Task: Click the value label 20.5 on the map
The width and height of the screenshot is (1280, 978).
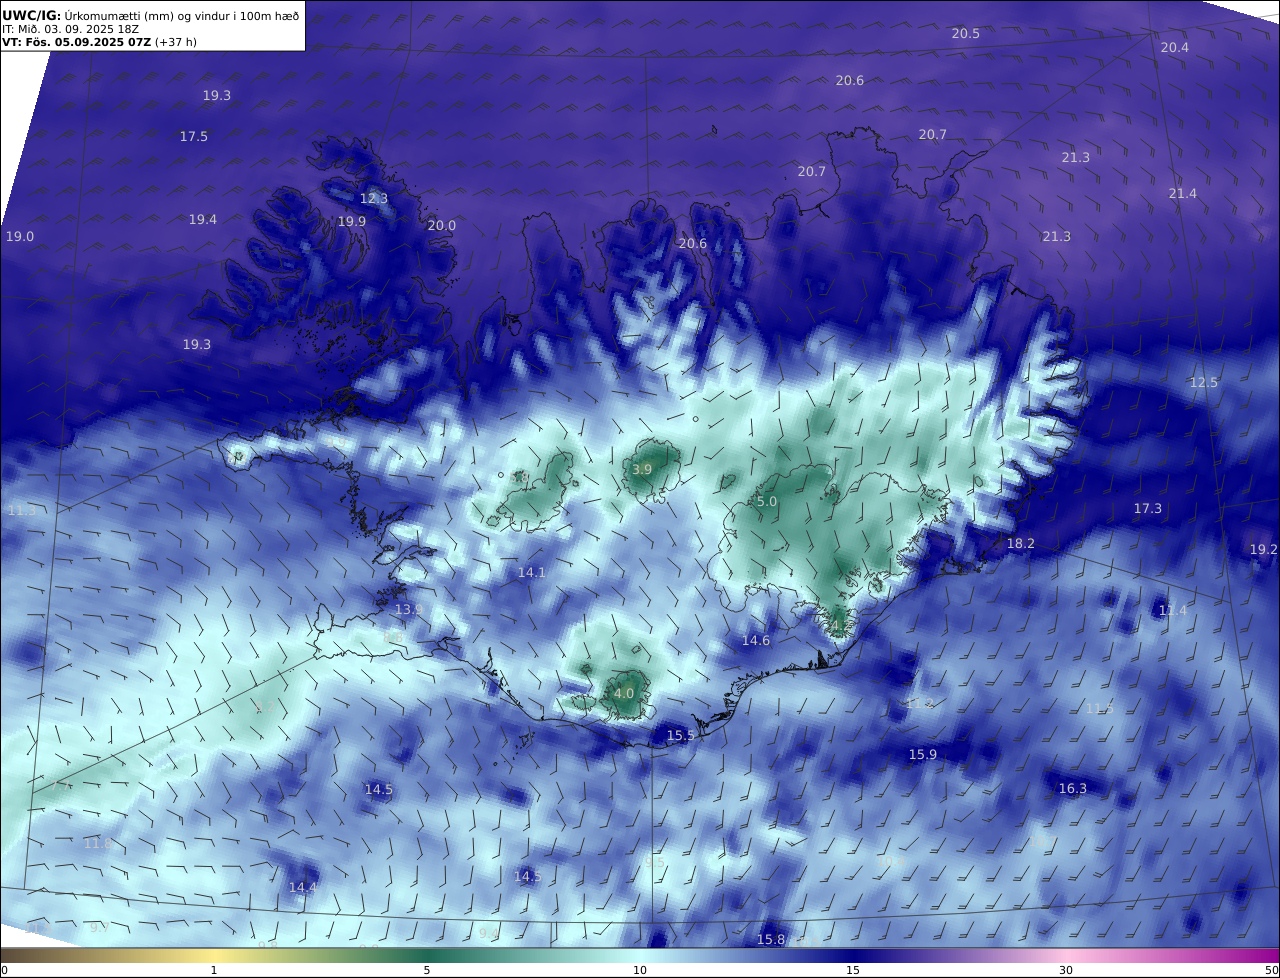Action: coord(966,34)
